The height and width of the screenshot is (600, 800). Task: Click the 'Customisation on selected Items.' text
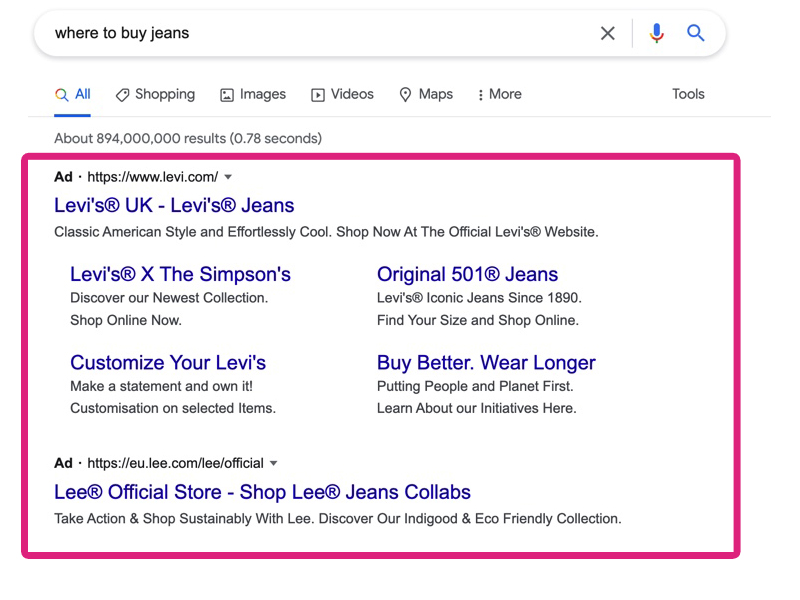[173, 408]
